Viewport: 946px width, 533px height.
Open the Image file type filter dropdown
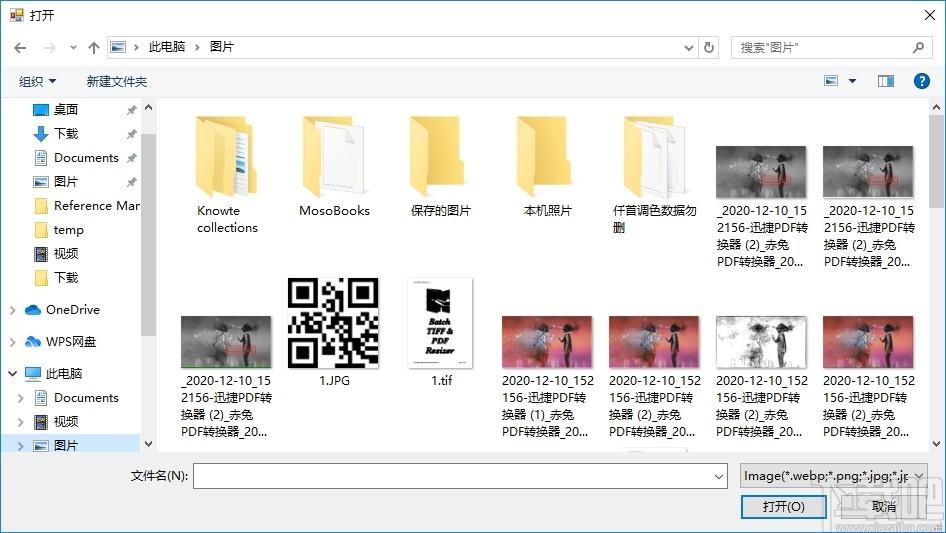point(834,476)
